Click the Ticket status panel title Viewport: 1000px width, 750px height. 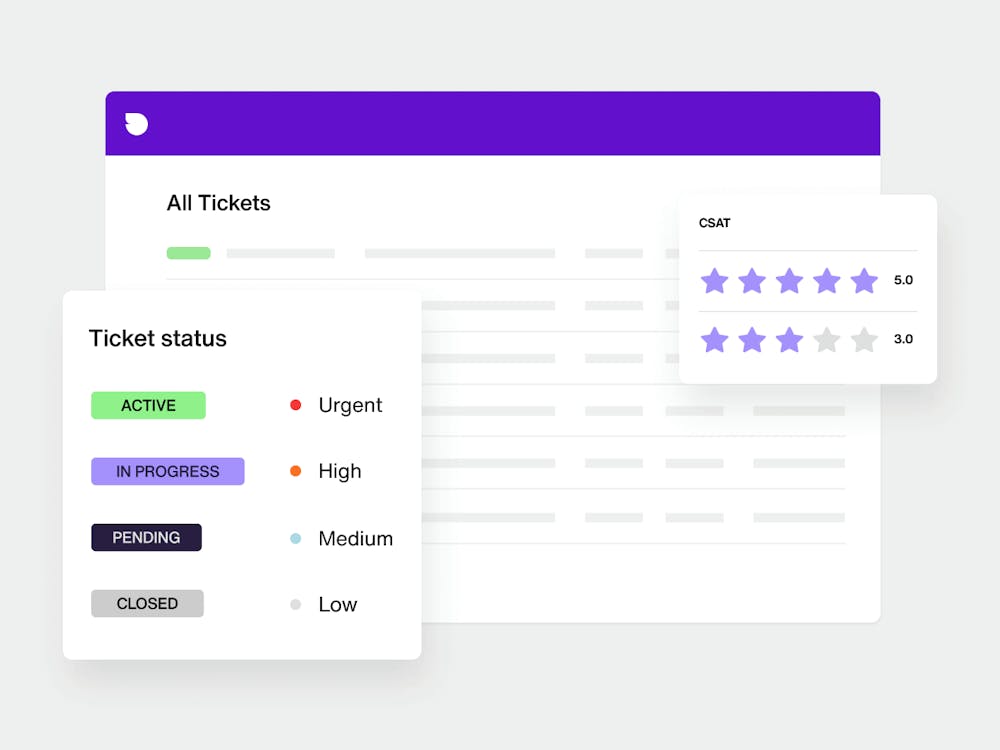157,338
